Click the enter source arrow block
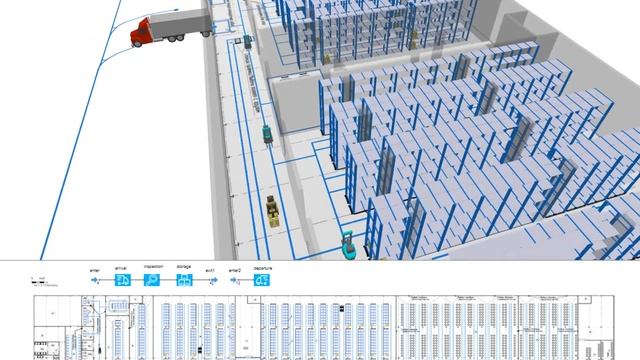 click(x=95, y=280)
